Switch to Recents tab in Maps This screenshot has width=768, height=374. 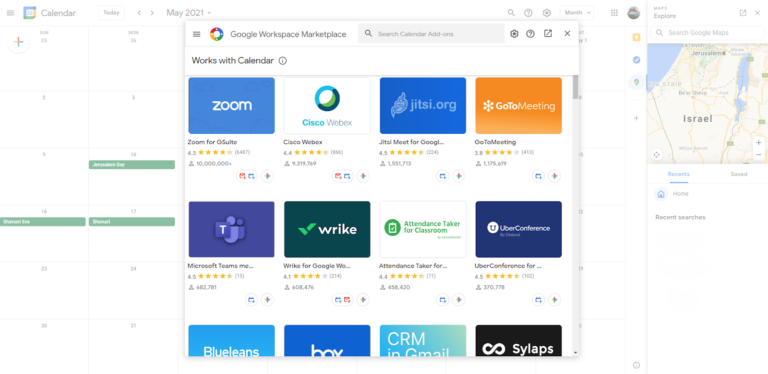click(678, 174)
